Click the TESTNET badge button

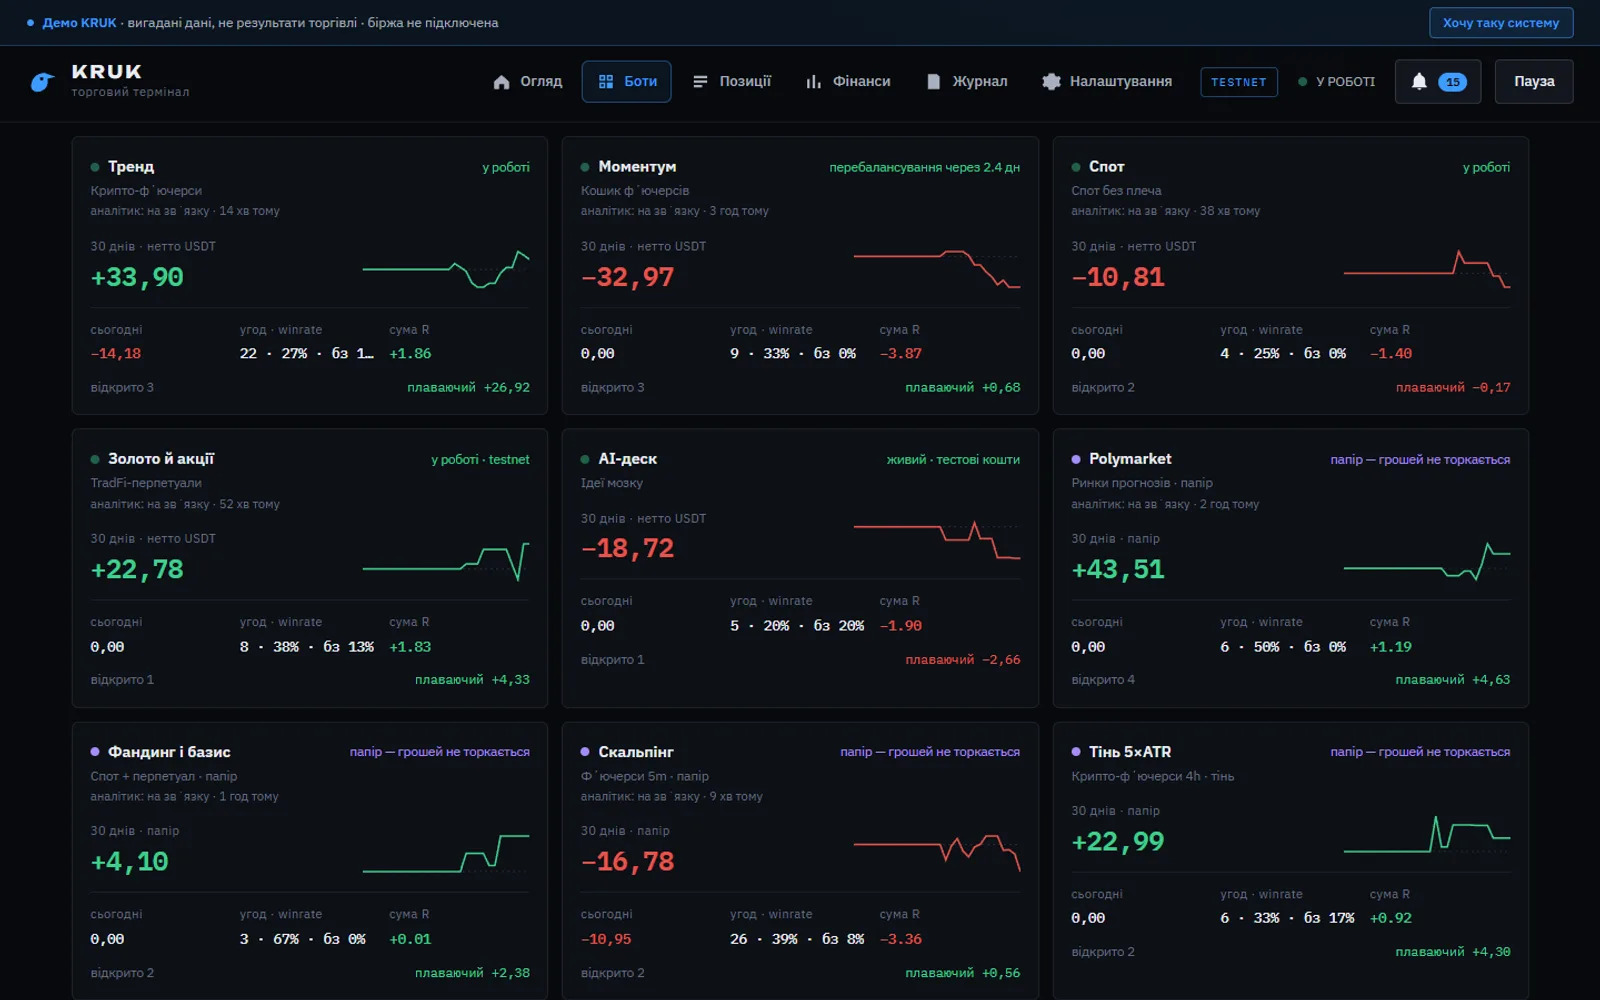(1239, 82)
